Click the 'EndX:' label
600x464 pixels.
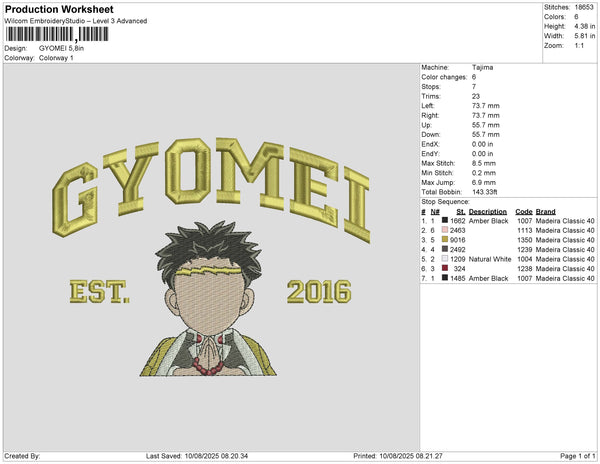[430, 144]
